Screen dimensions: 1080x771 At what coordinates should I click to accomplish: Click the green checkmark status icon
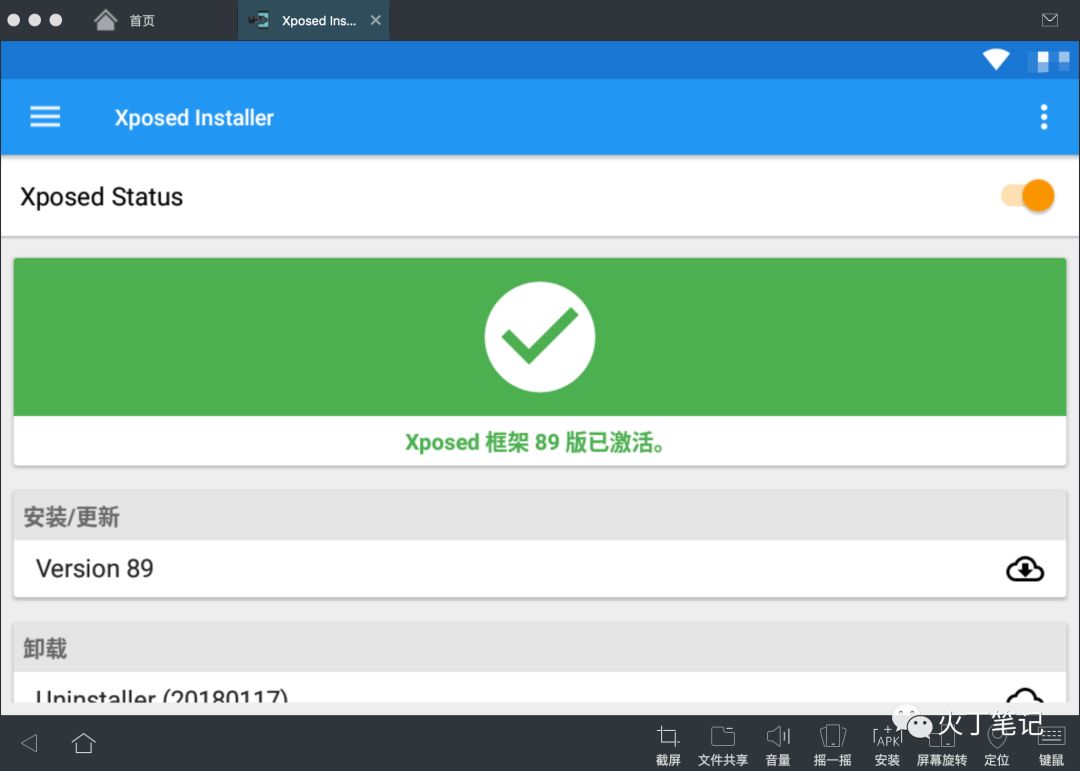[540, 337]
